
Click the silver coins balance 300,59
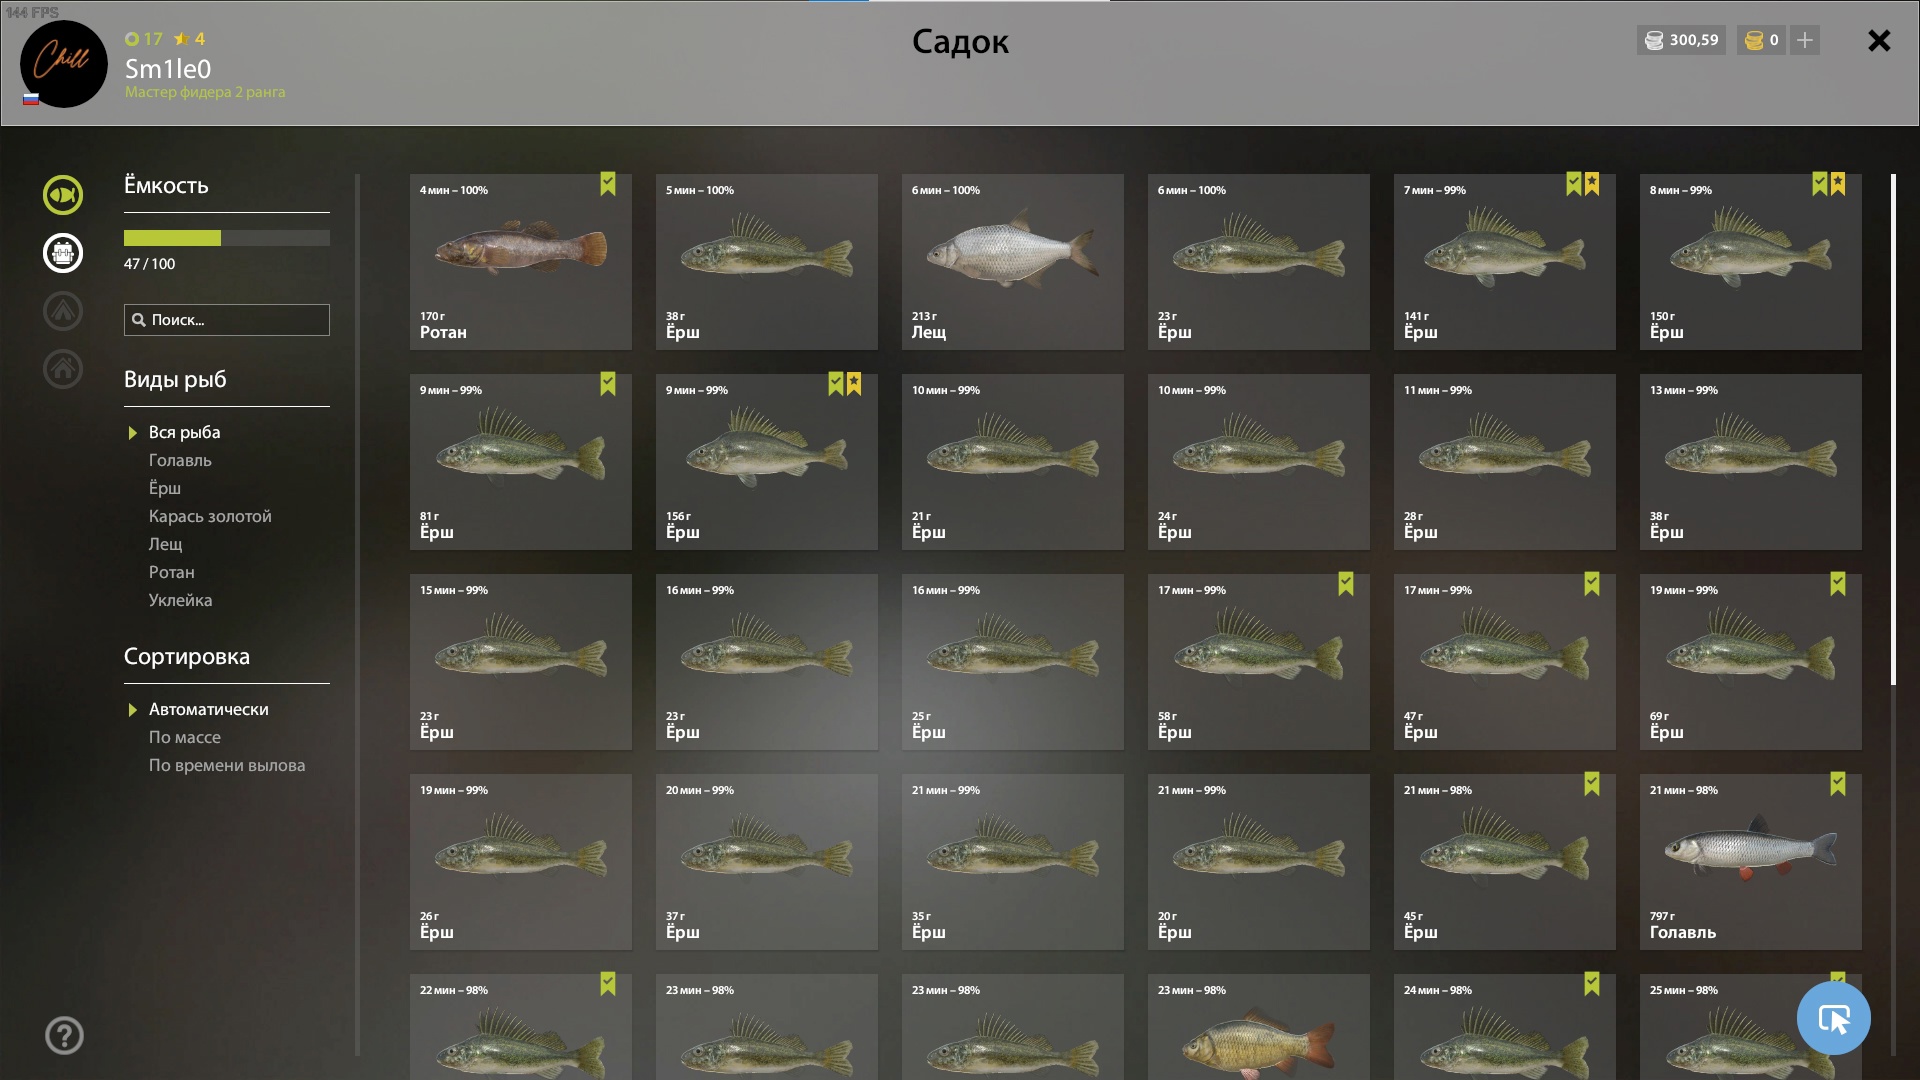1682,40
